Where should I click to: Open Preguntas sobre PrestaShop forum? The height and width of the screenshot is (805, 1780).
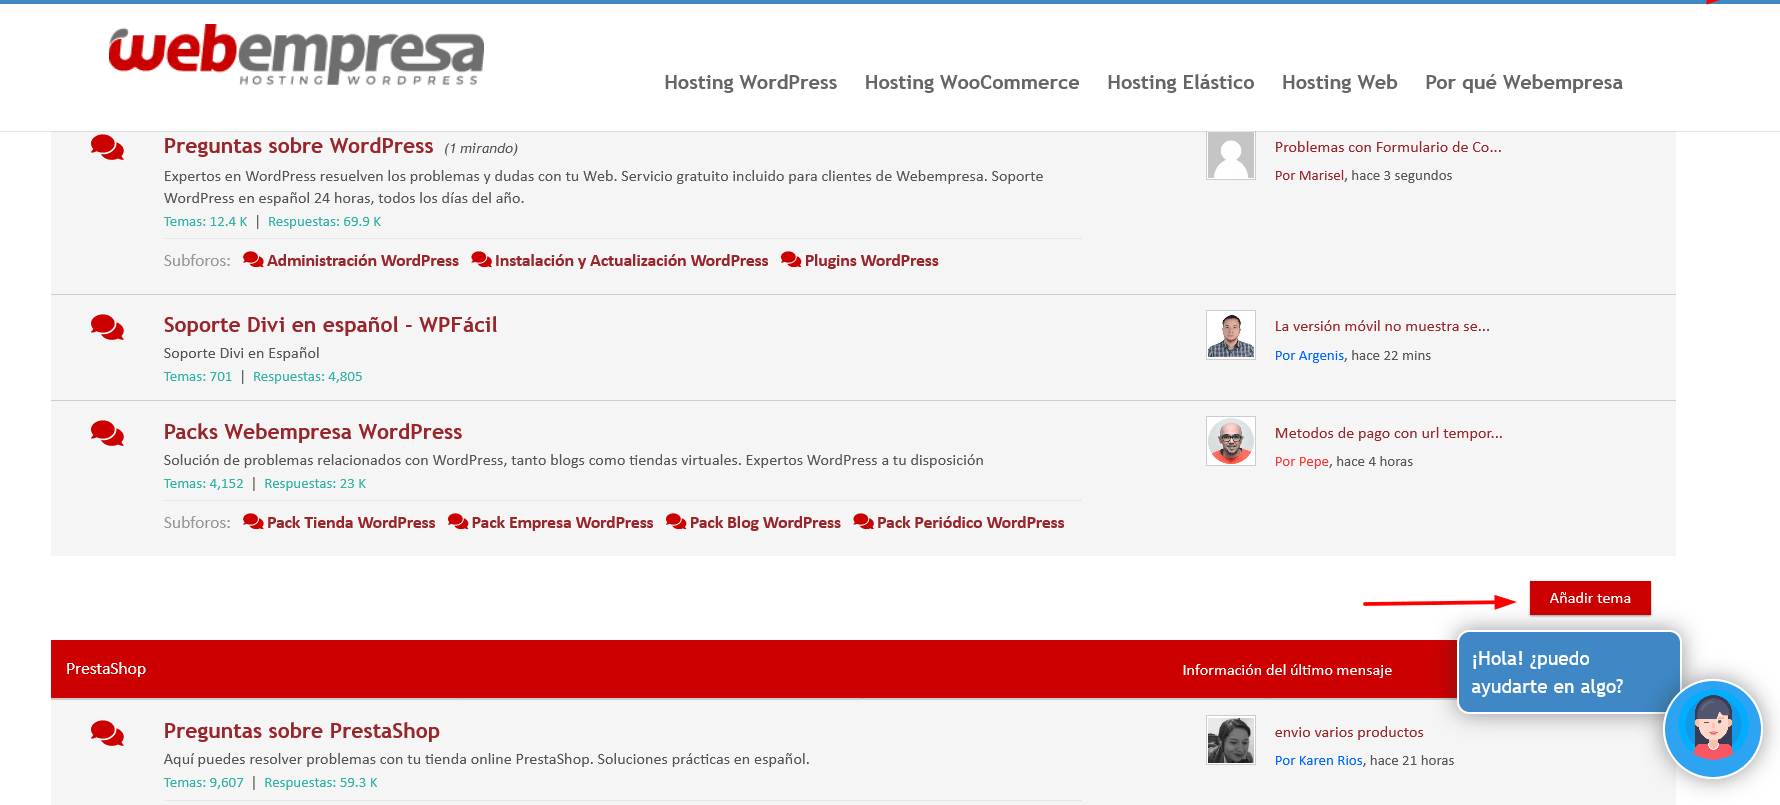pos(301,731)
